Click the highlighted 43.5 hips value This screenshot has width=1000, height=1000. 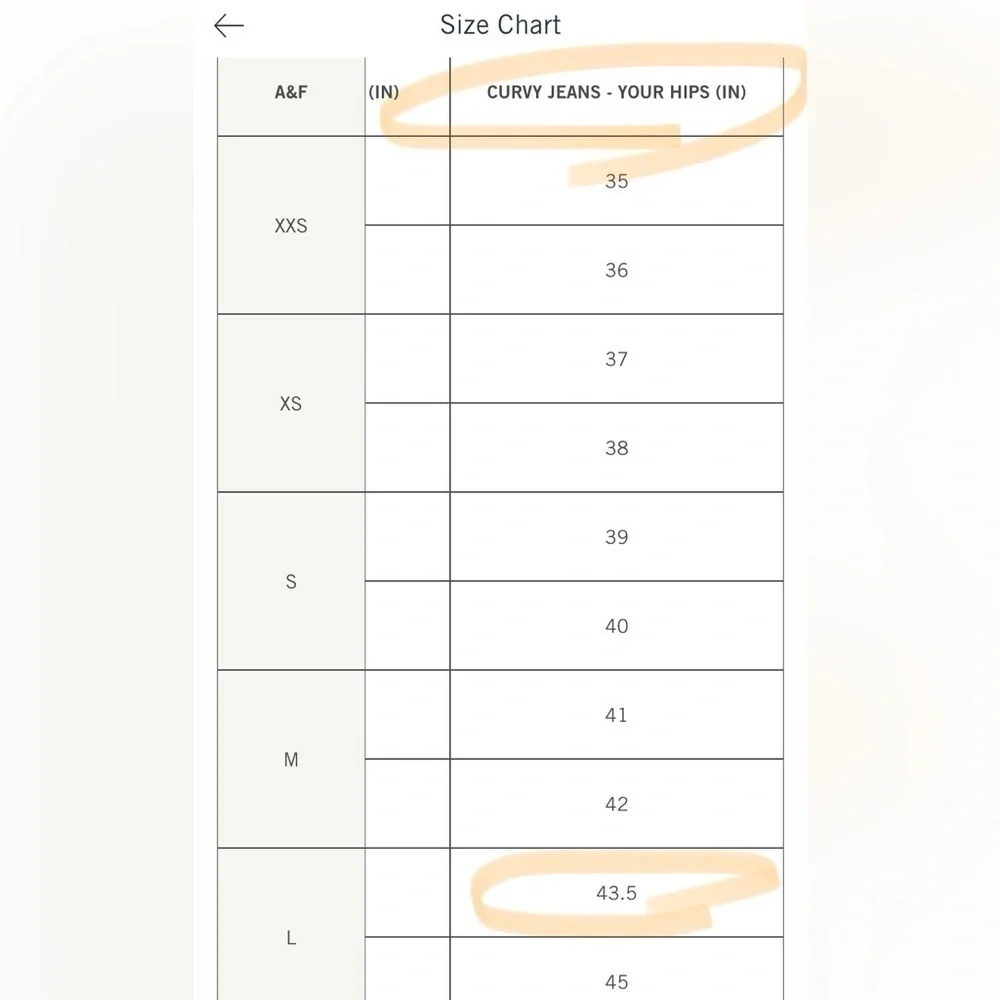(x=616, y=893)
